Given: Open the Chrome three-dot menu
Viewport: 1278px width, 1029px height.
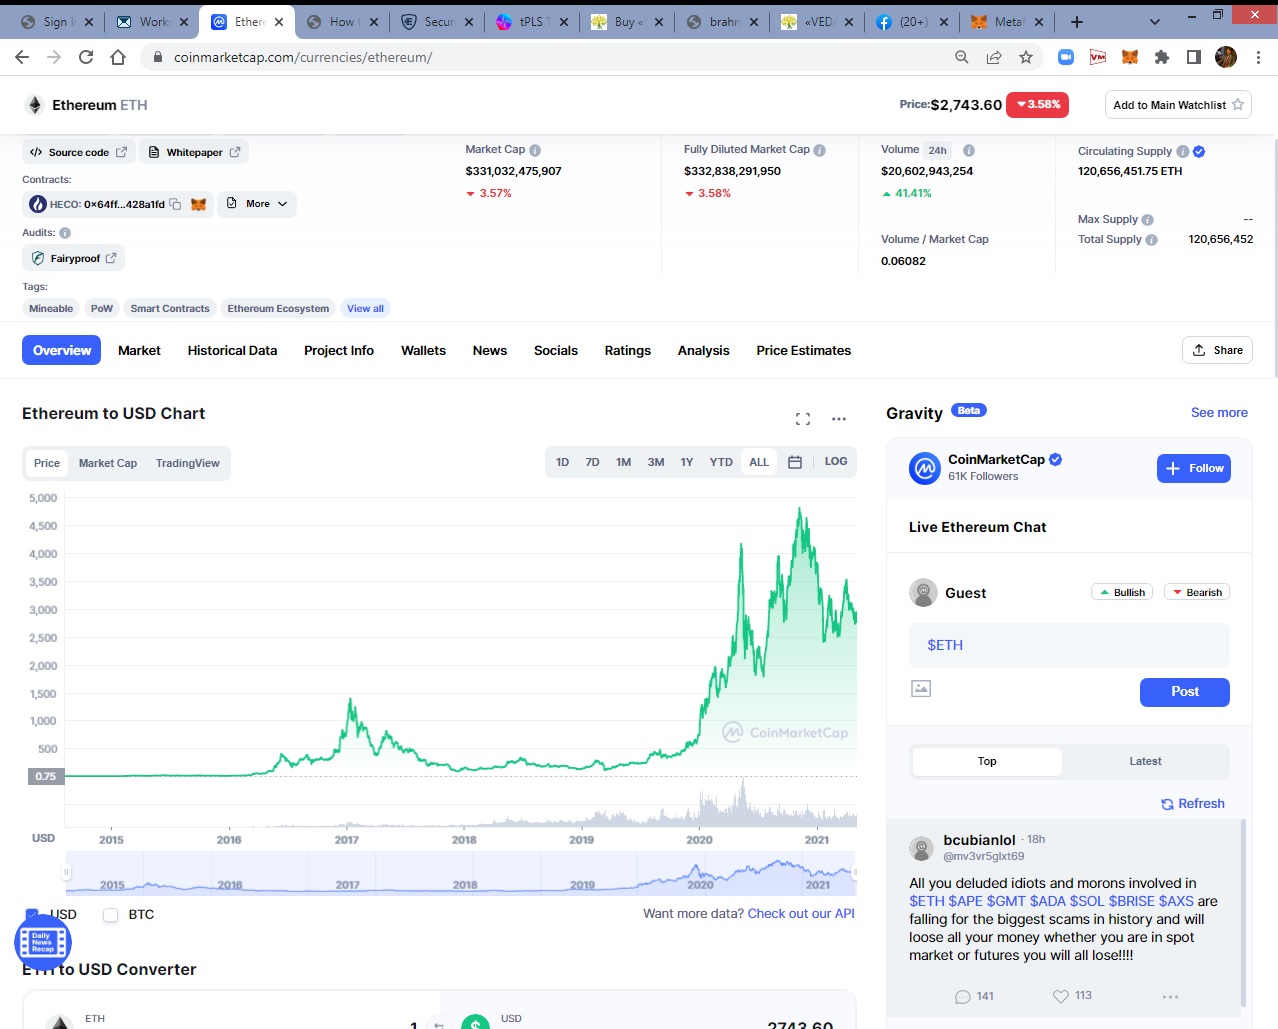Looking at the screenshot, I should [x=1258, y=57].
